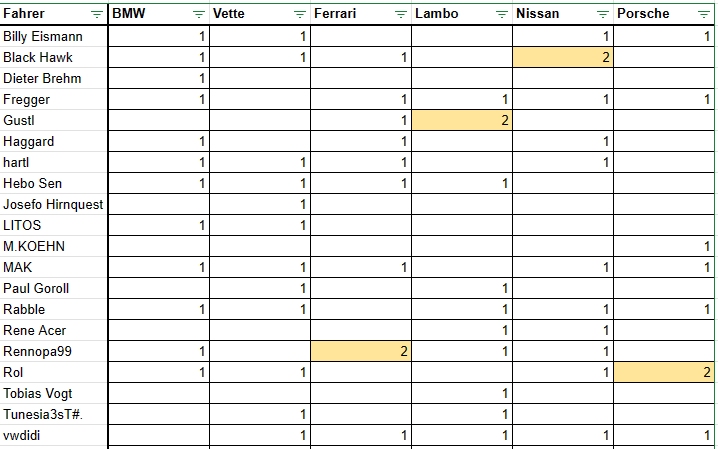718x449 pixels.
Task: Click the Dieter Brehm BMW cell
Action: click(158, 78)
